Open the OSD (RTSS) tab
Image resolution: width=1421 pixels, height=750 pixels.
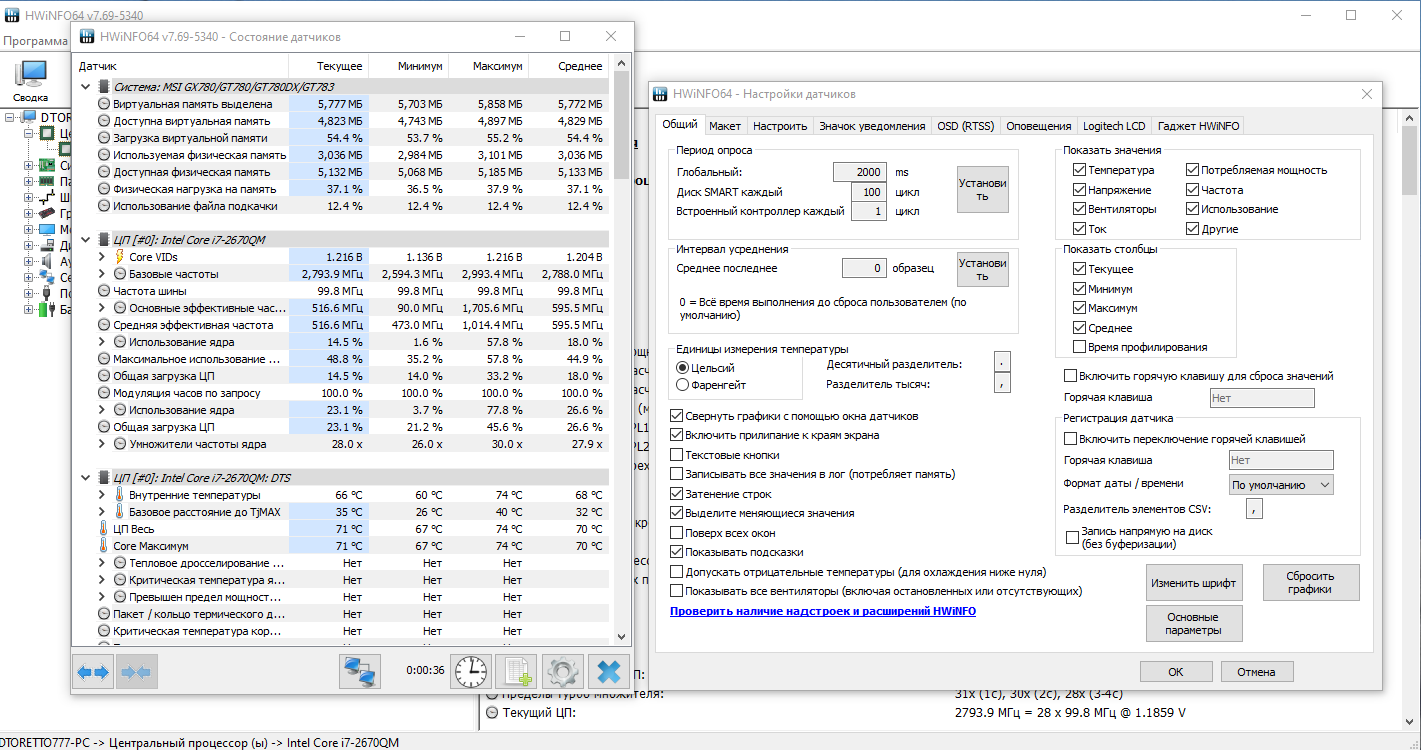point(965,126)
